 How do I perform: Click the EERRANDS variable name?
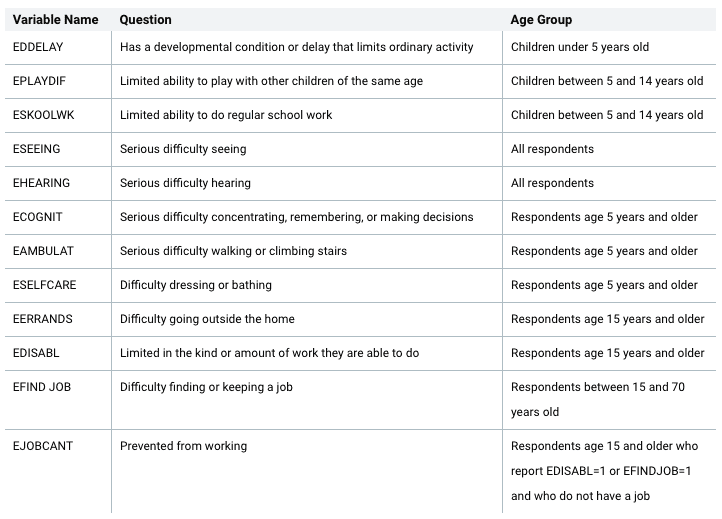[43, 319]
